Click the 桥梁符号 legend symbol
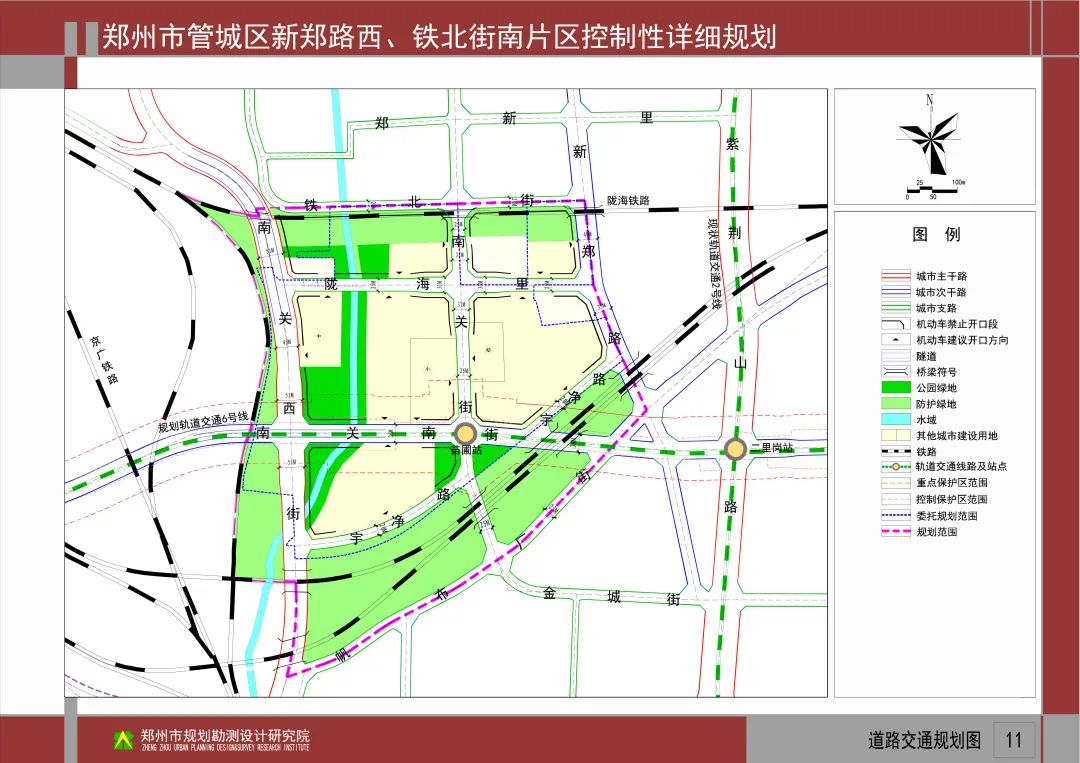Screen dimensions: 1080x763 pos(896,372)
